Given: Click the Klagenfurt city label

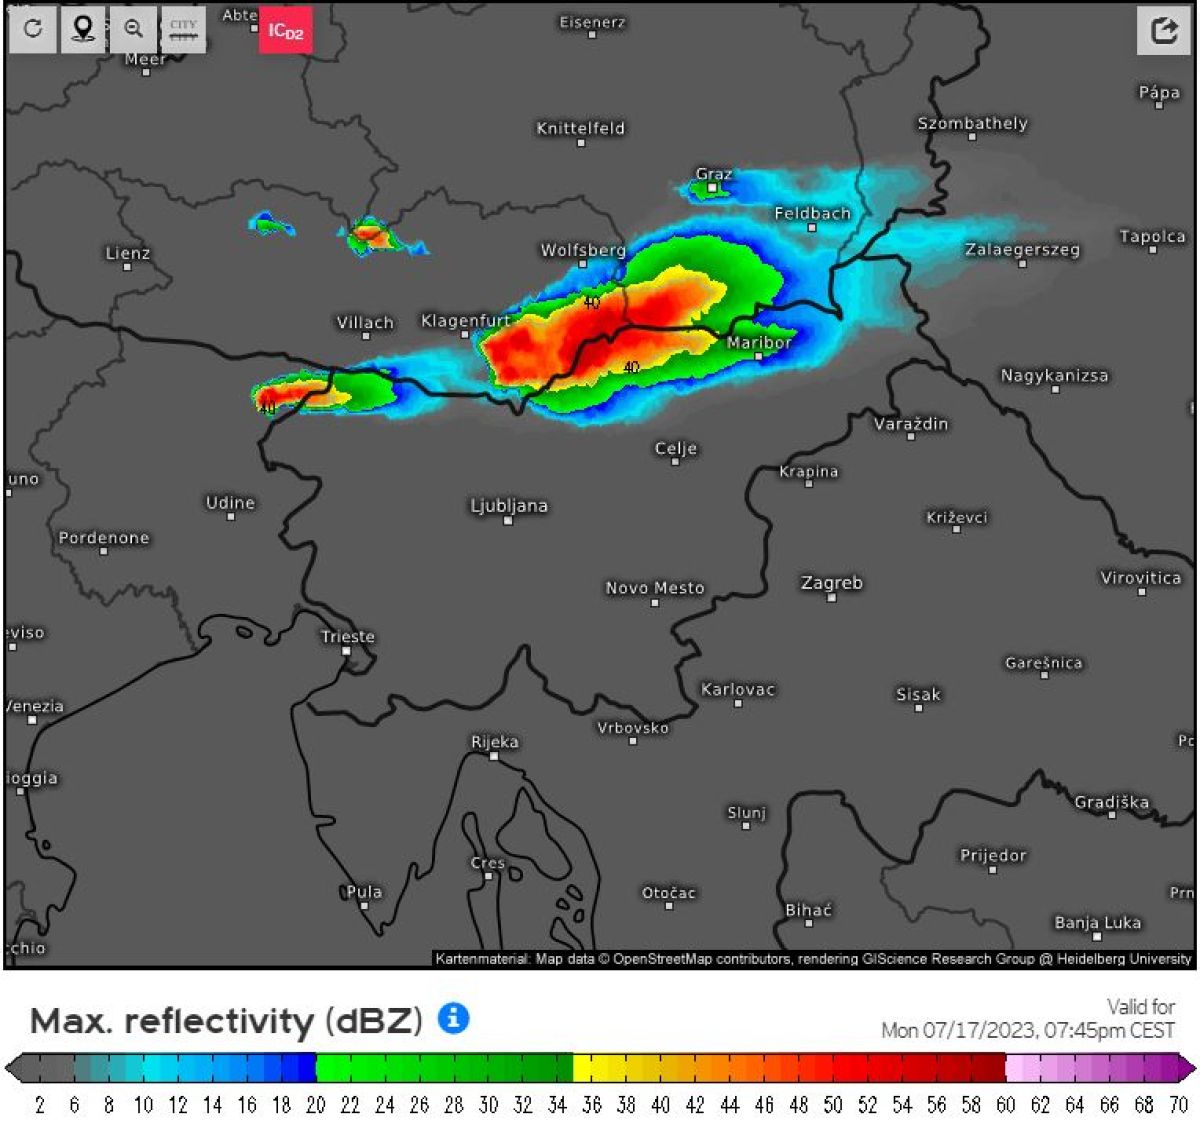Looking at the screenshot, I should coord(466,320).
